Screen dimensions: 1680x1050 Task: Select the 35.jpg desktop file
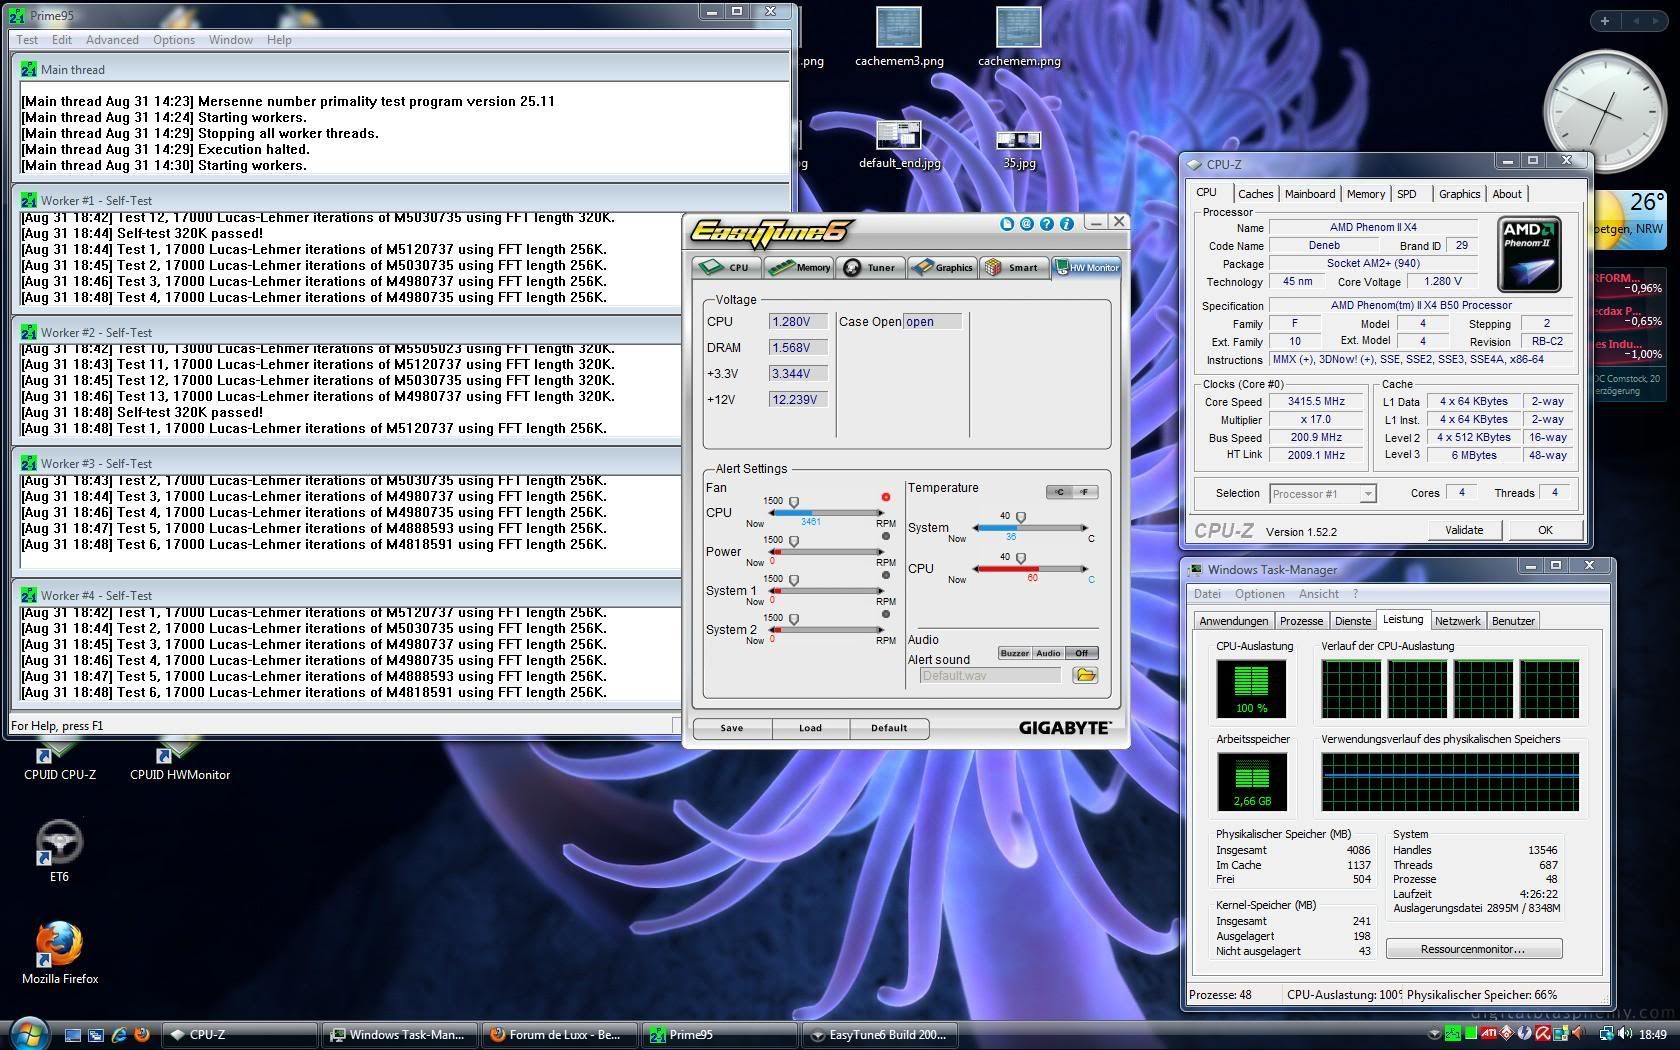(1019, 149)
